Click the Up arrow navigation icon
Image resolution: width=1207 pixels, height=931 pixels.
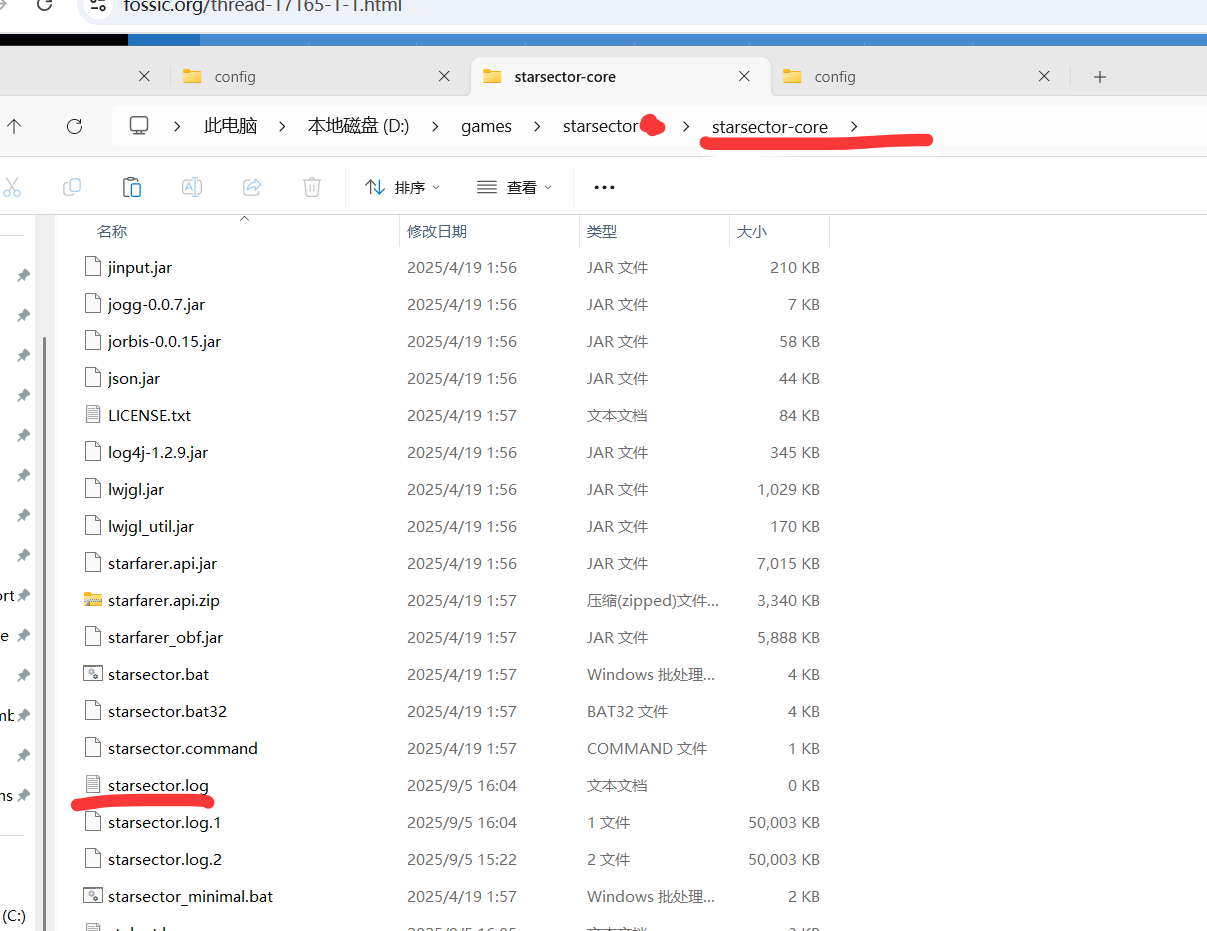point(14,126)
